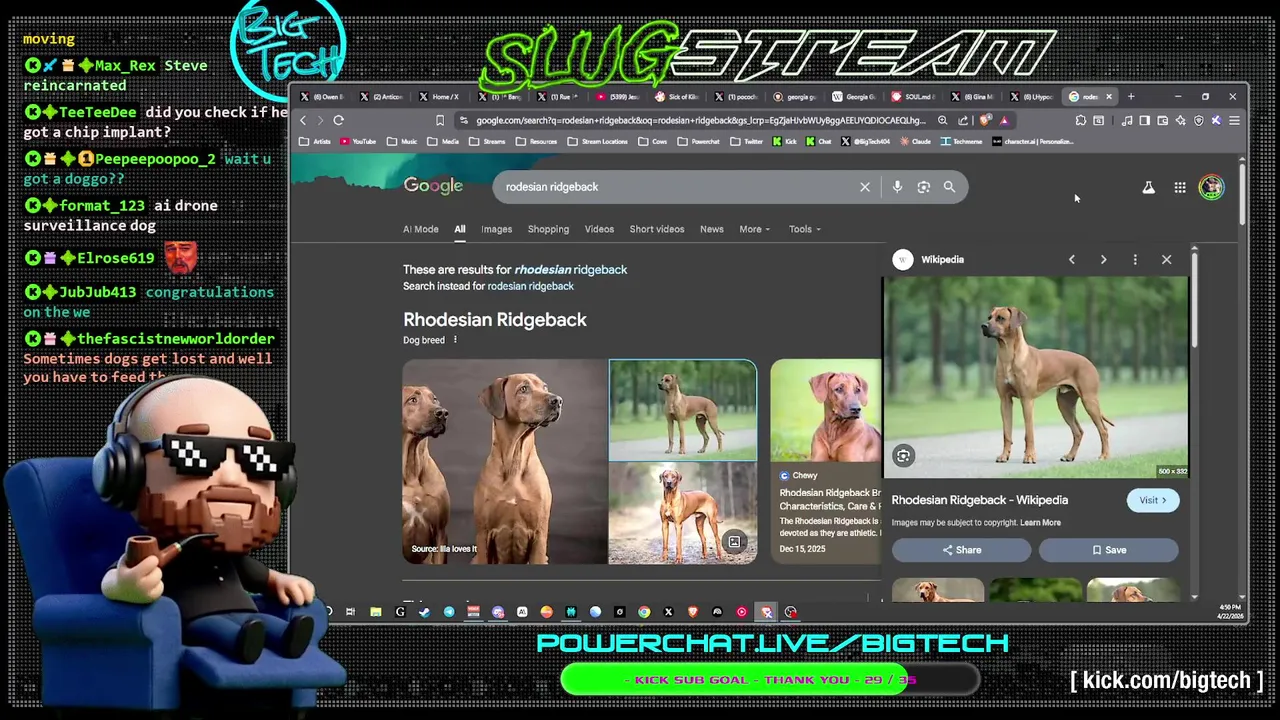This screenshot has width=1280, height=720.
Task: Open the YouTube bookmark
Action: (x=358, y=142)
